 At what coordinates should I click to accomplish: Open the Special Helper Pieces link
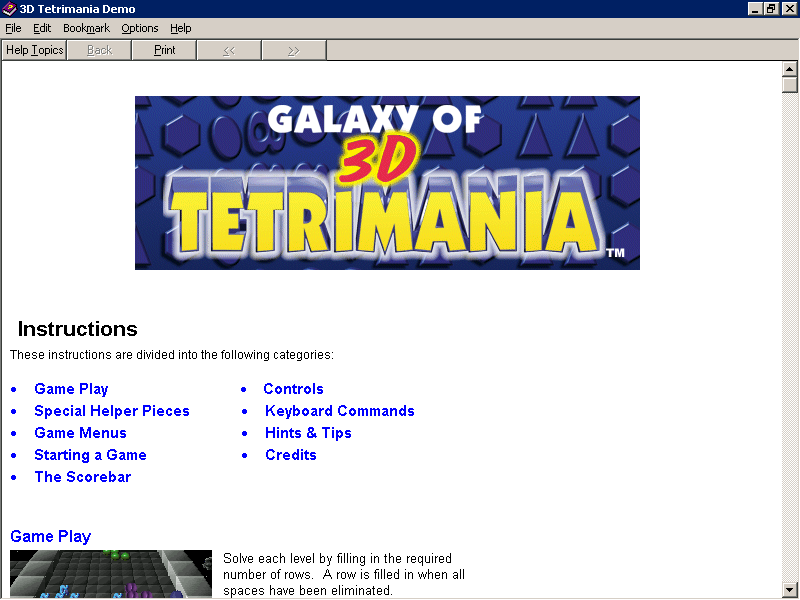(112, 411)
